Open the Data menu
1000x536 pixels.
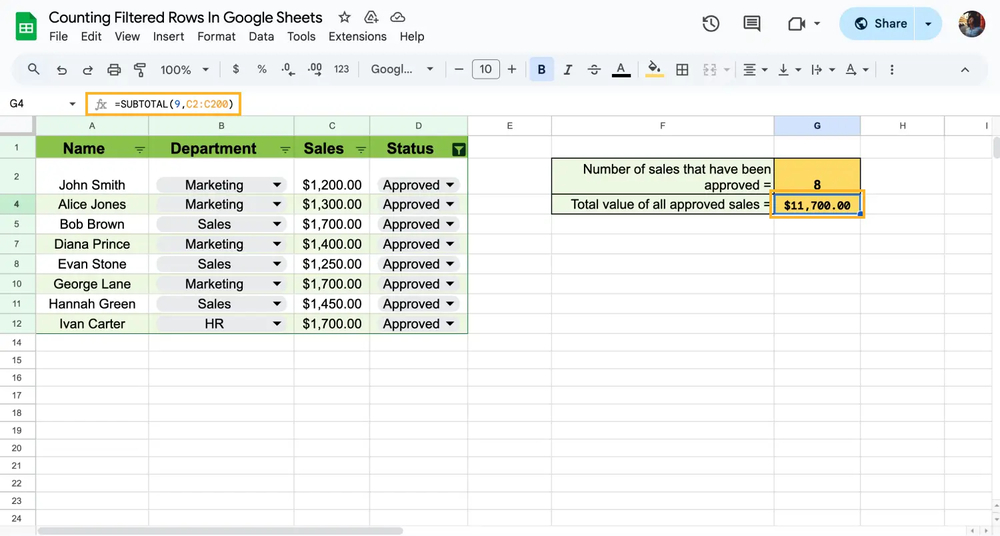pyautogui.click(x=261, y=36)
